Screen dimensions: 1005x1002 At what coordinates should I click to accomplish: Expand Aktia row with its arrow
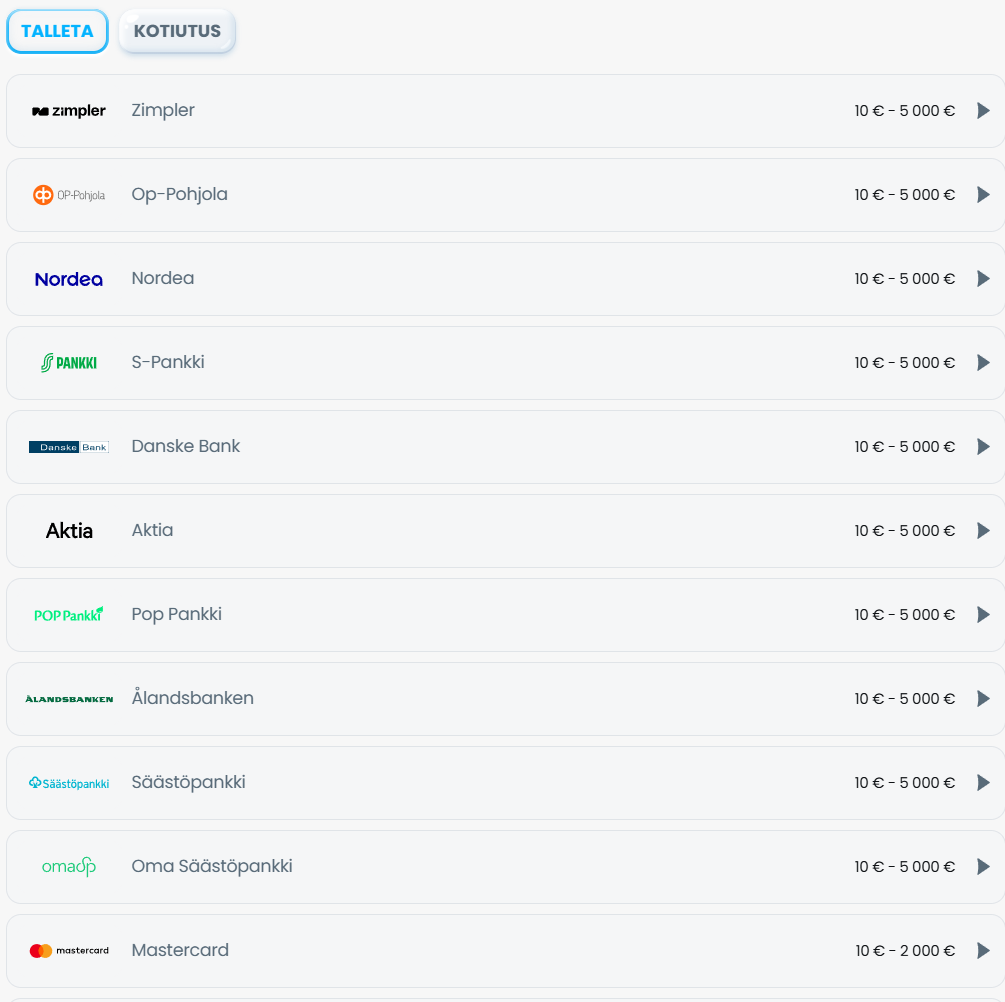click(983, 531)
